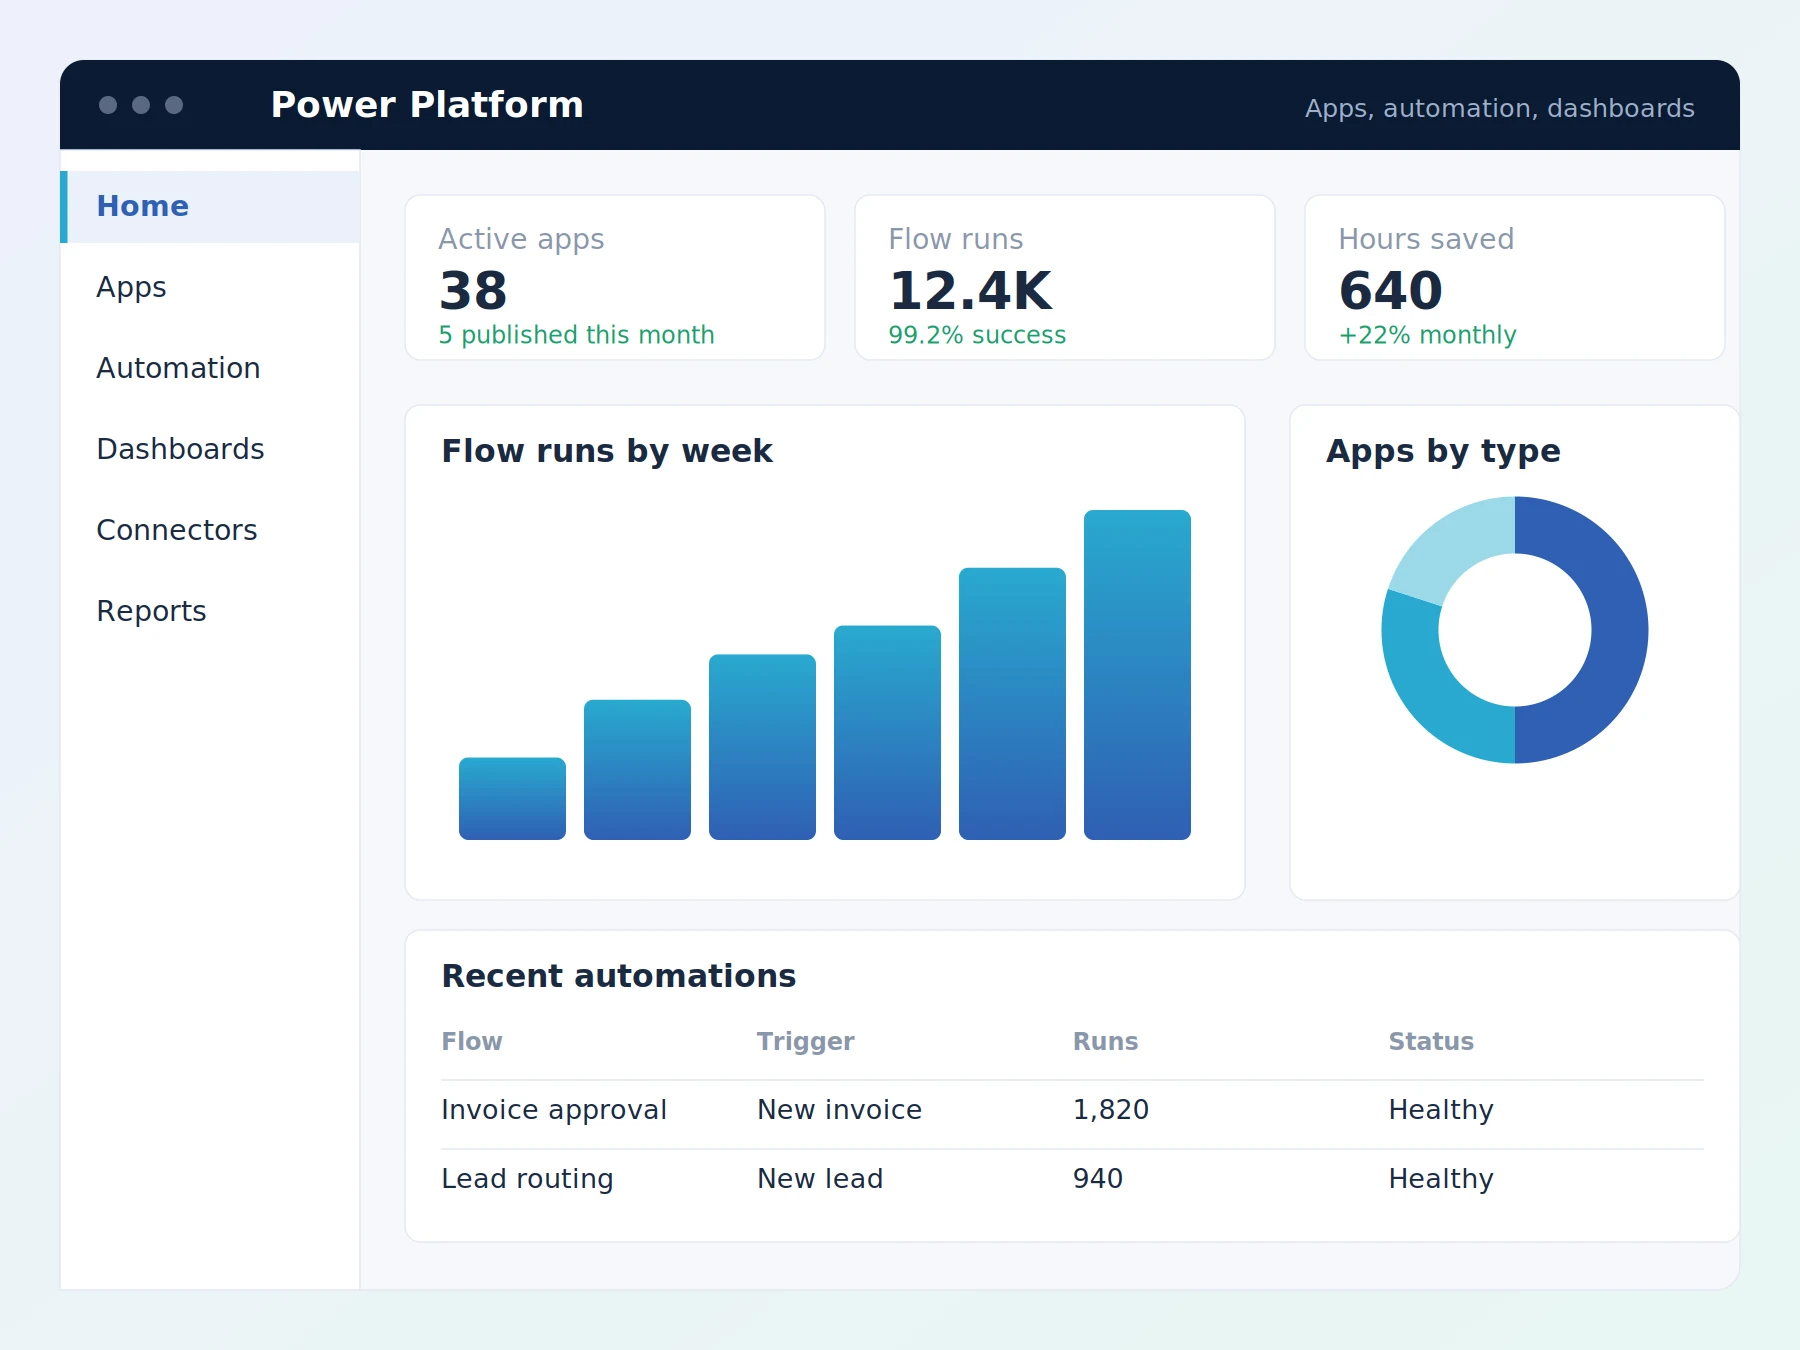Sort by the Trigger column header
This screenshot has height=1350, width=1800.
[x=805, y=1042]
